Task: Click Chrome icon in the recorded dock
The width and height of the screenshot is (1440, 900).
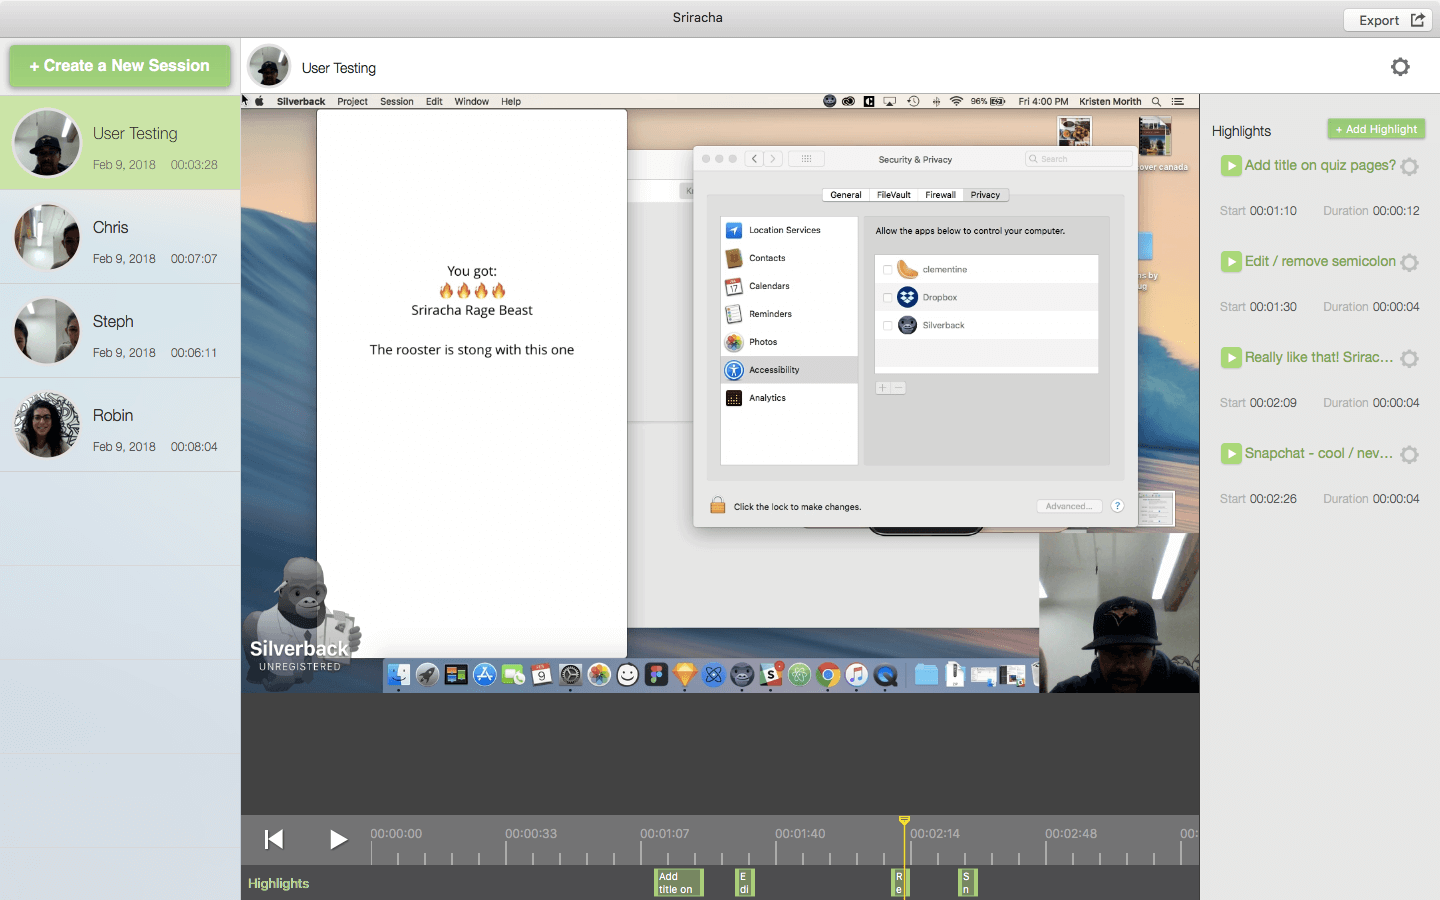Action: coord(828,675)
